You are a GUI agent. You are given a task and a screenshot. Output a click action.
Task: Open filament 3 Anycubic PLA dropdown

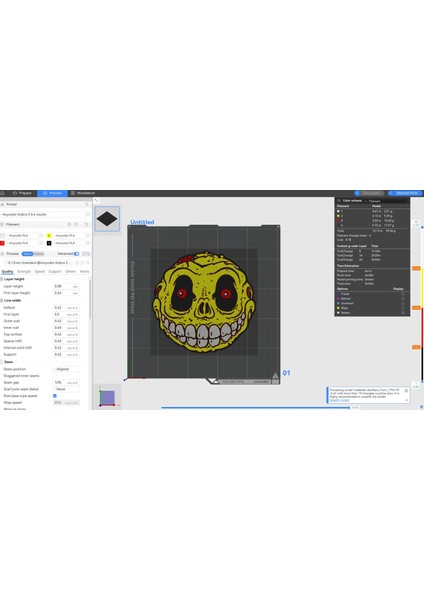(x=22, y=243)
